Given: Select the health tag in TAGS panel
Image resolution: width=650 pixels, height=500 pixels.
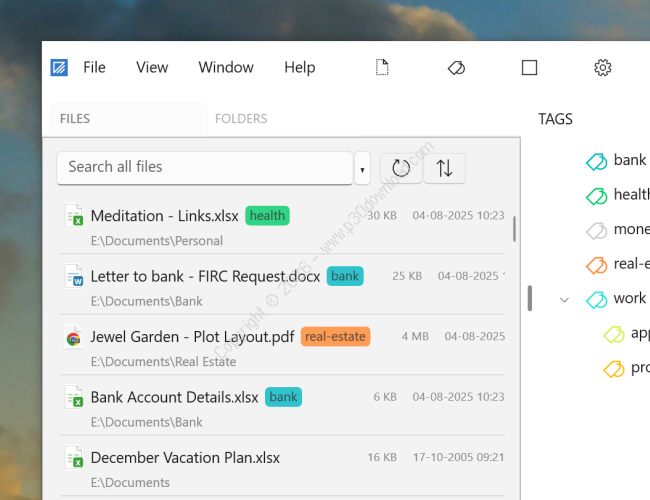Looking at the screenshot, I should pyautogui.click(x=630, y=195).
